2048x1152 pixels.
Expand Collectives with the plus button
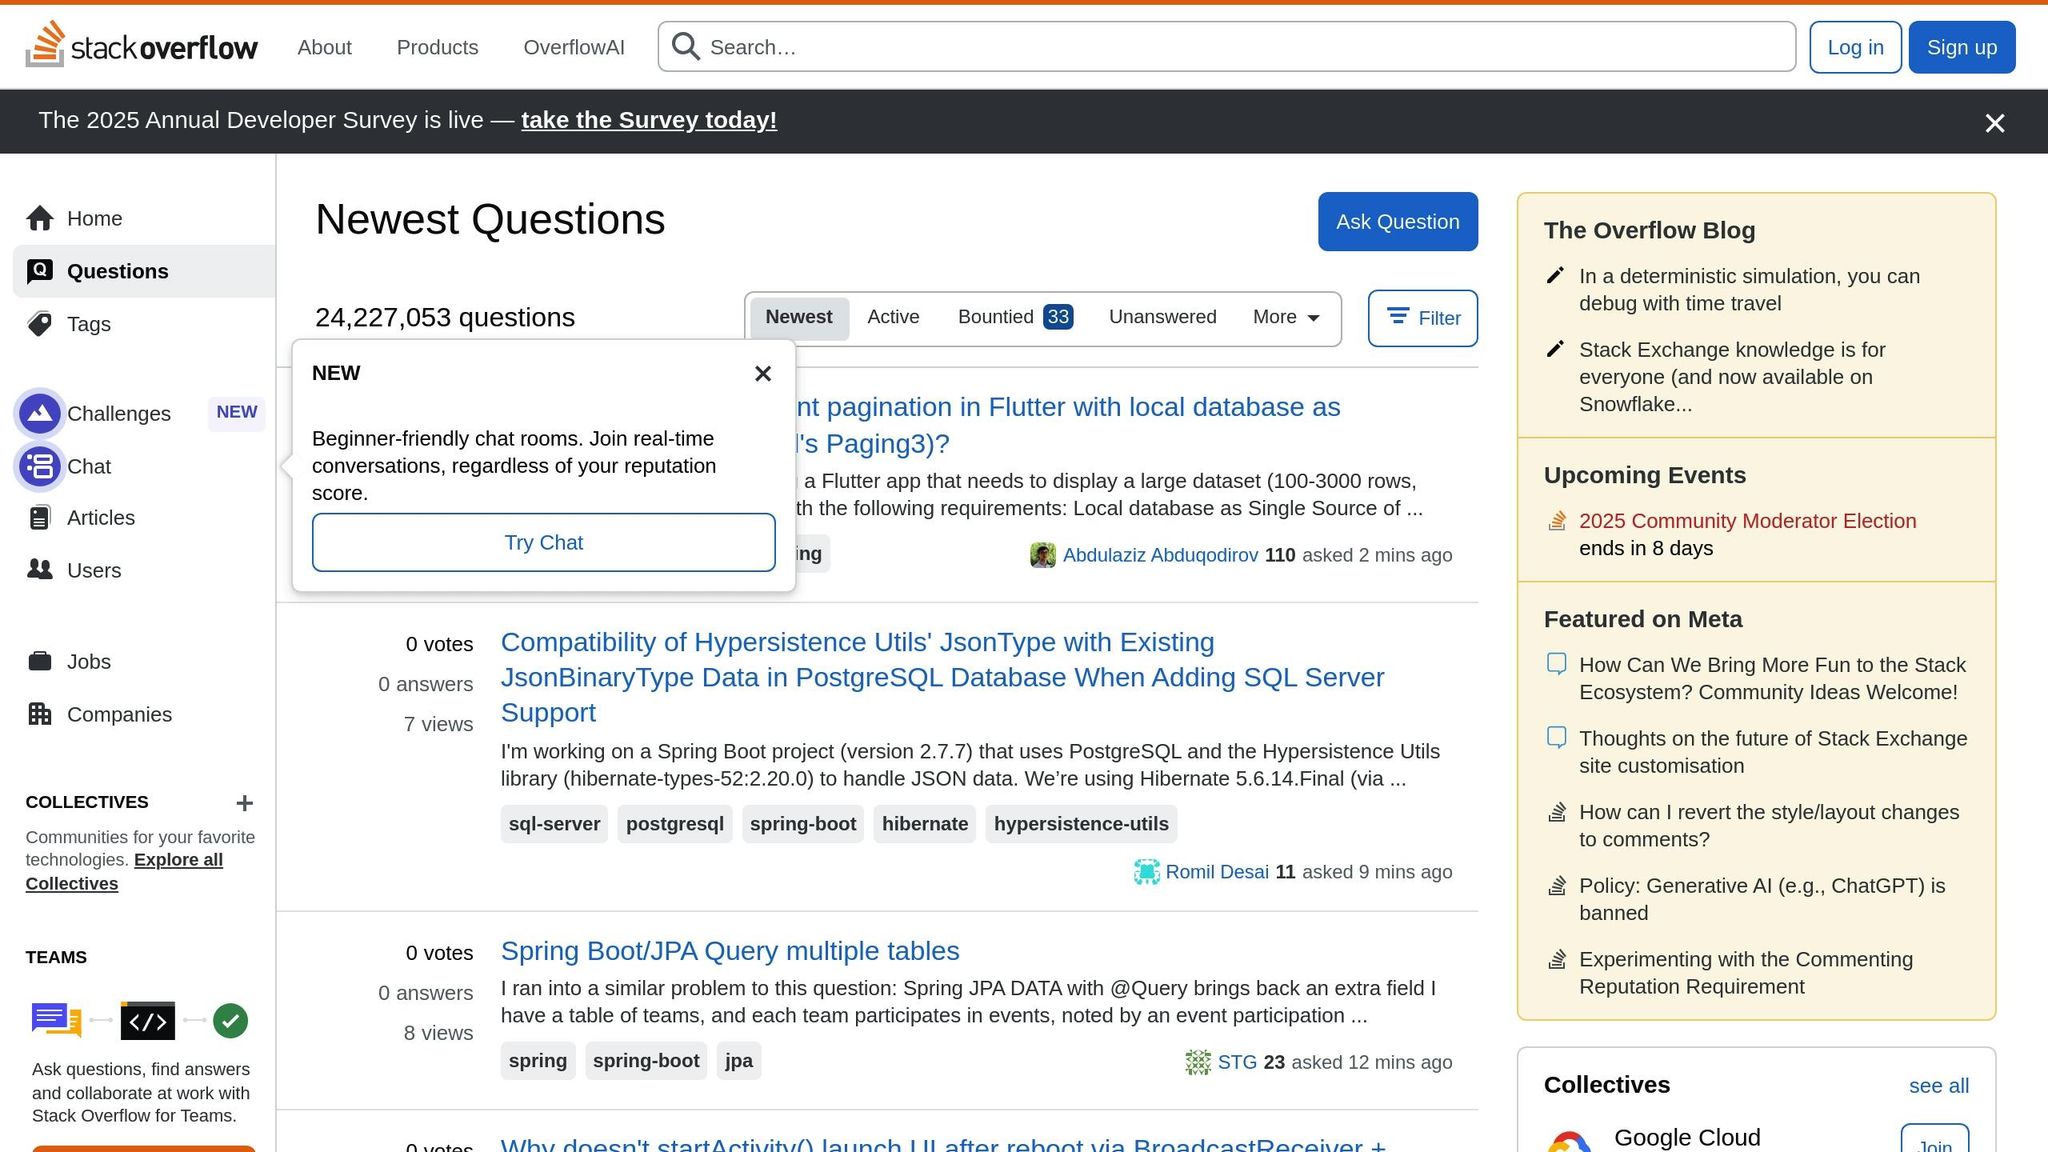(x=245, y=802)
